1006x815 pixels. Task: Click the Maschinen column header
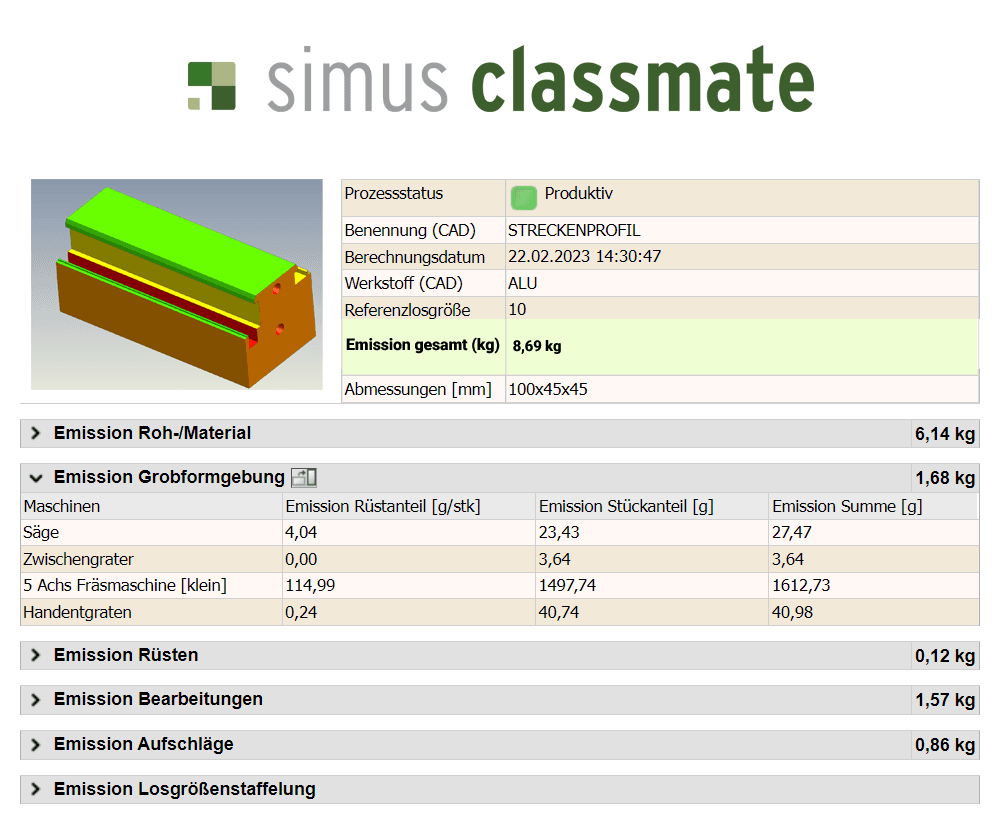tap(62, 506)
